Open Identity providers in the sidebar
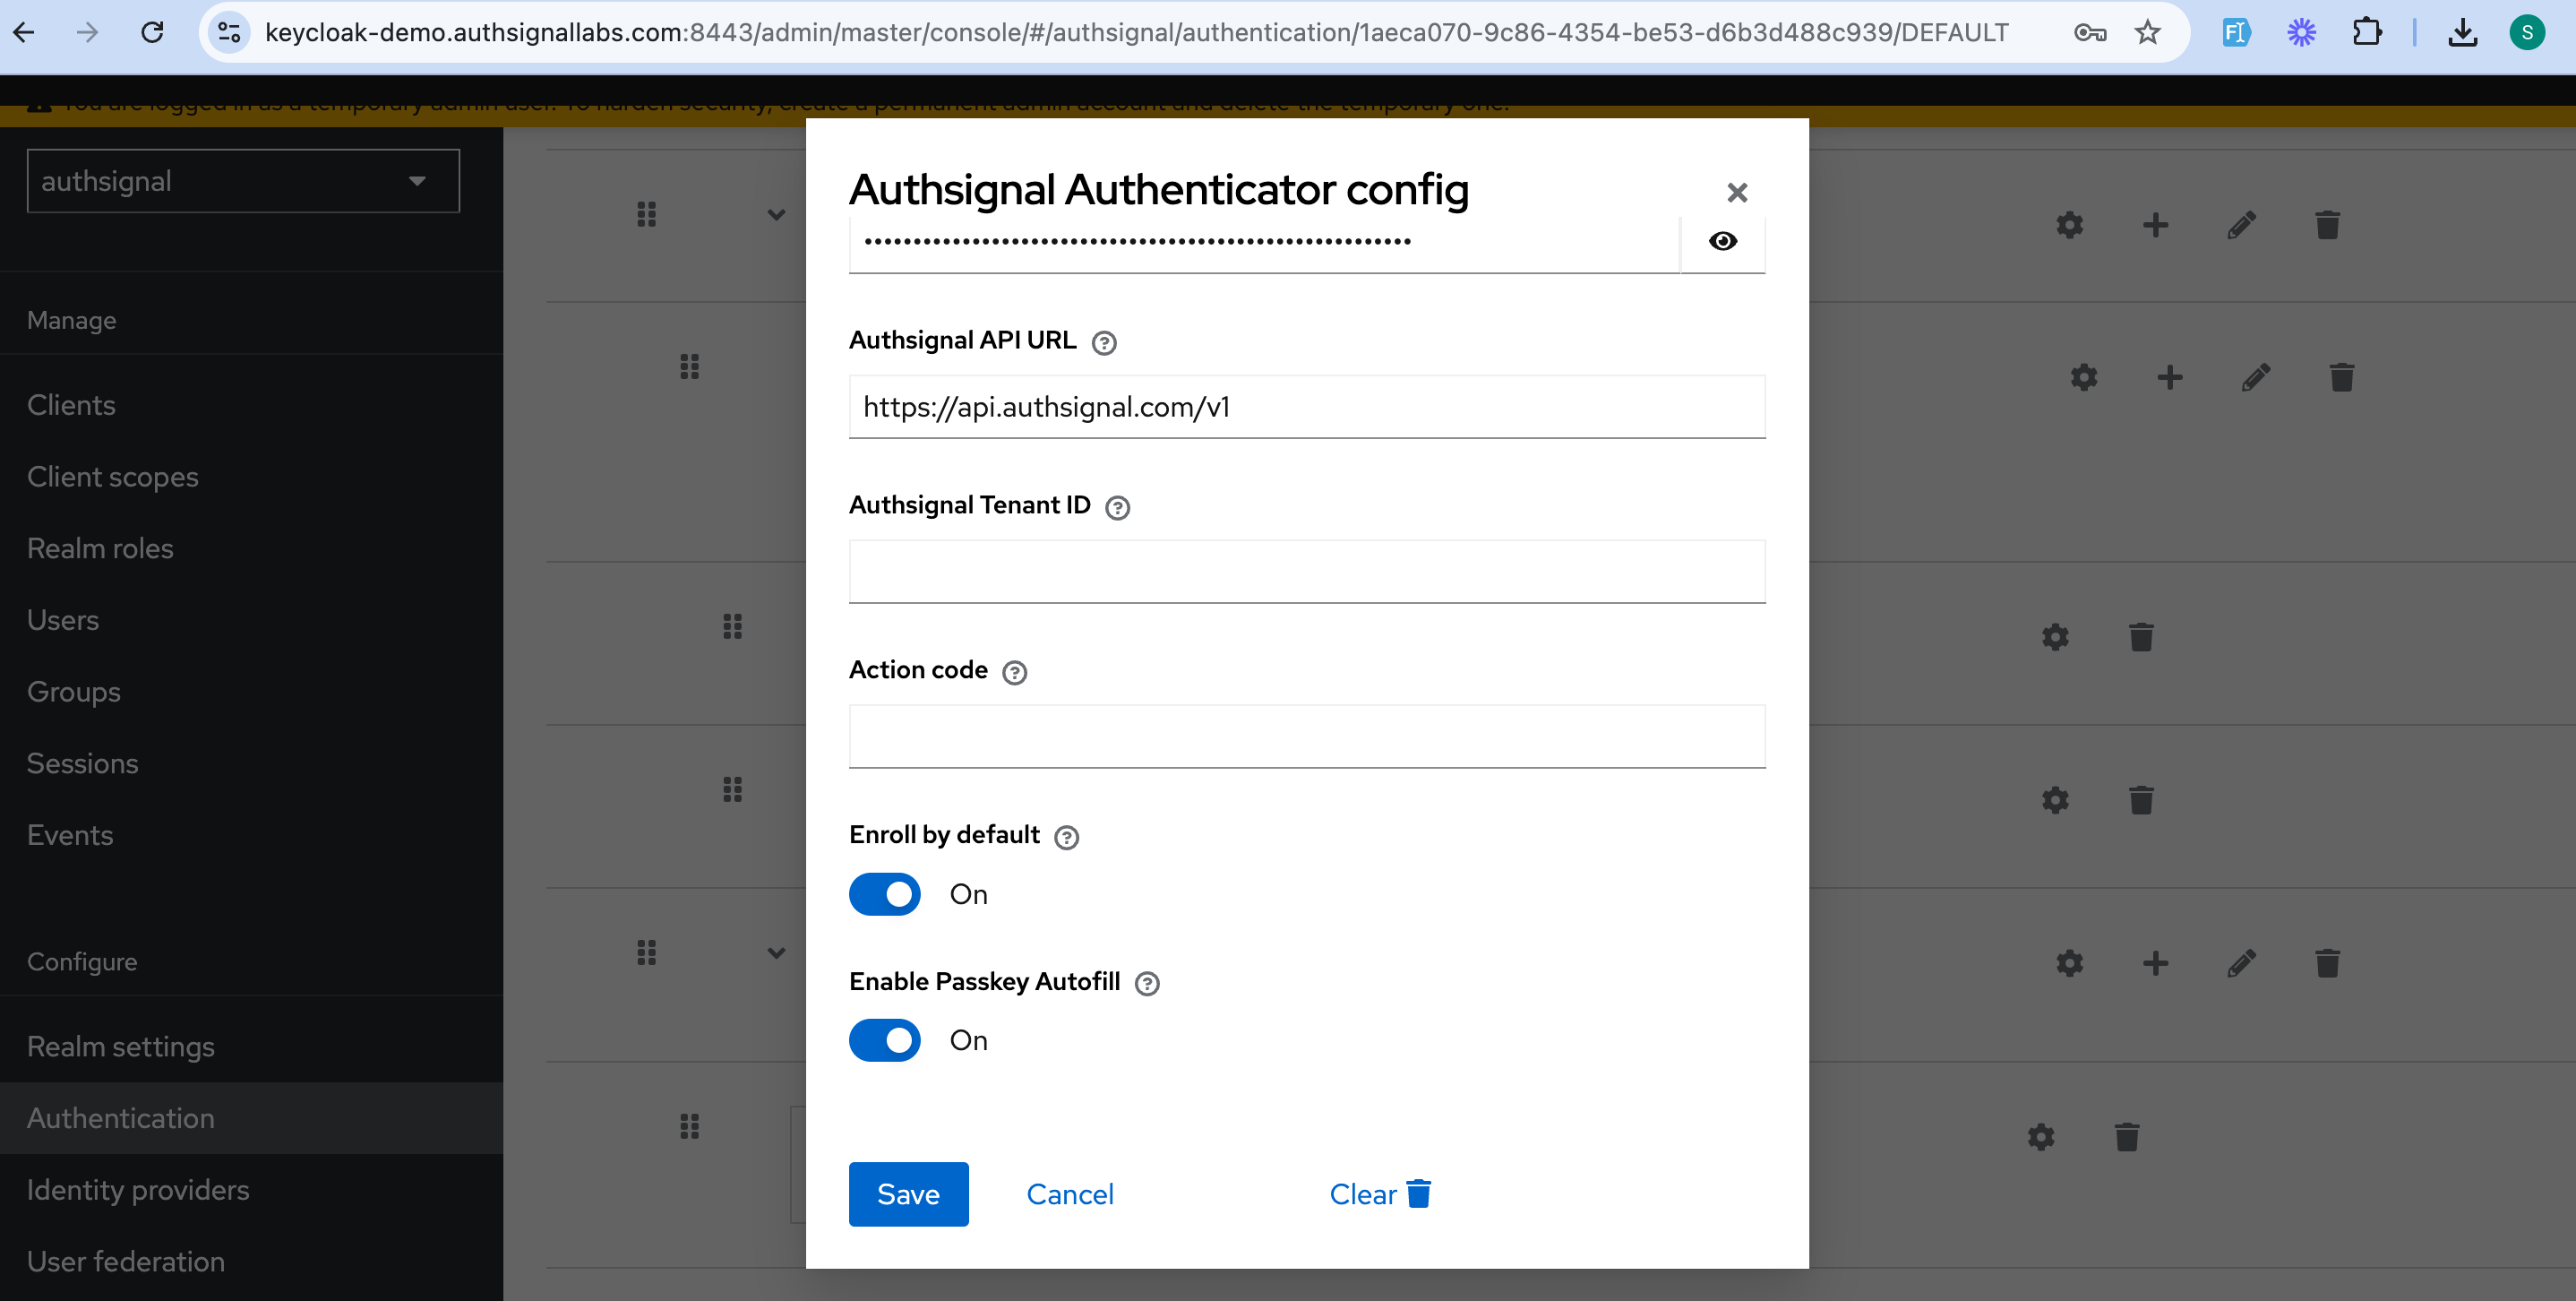Image resolution: width=2576 pixels, height=1301 pixels. pos(138,1190)
